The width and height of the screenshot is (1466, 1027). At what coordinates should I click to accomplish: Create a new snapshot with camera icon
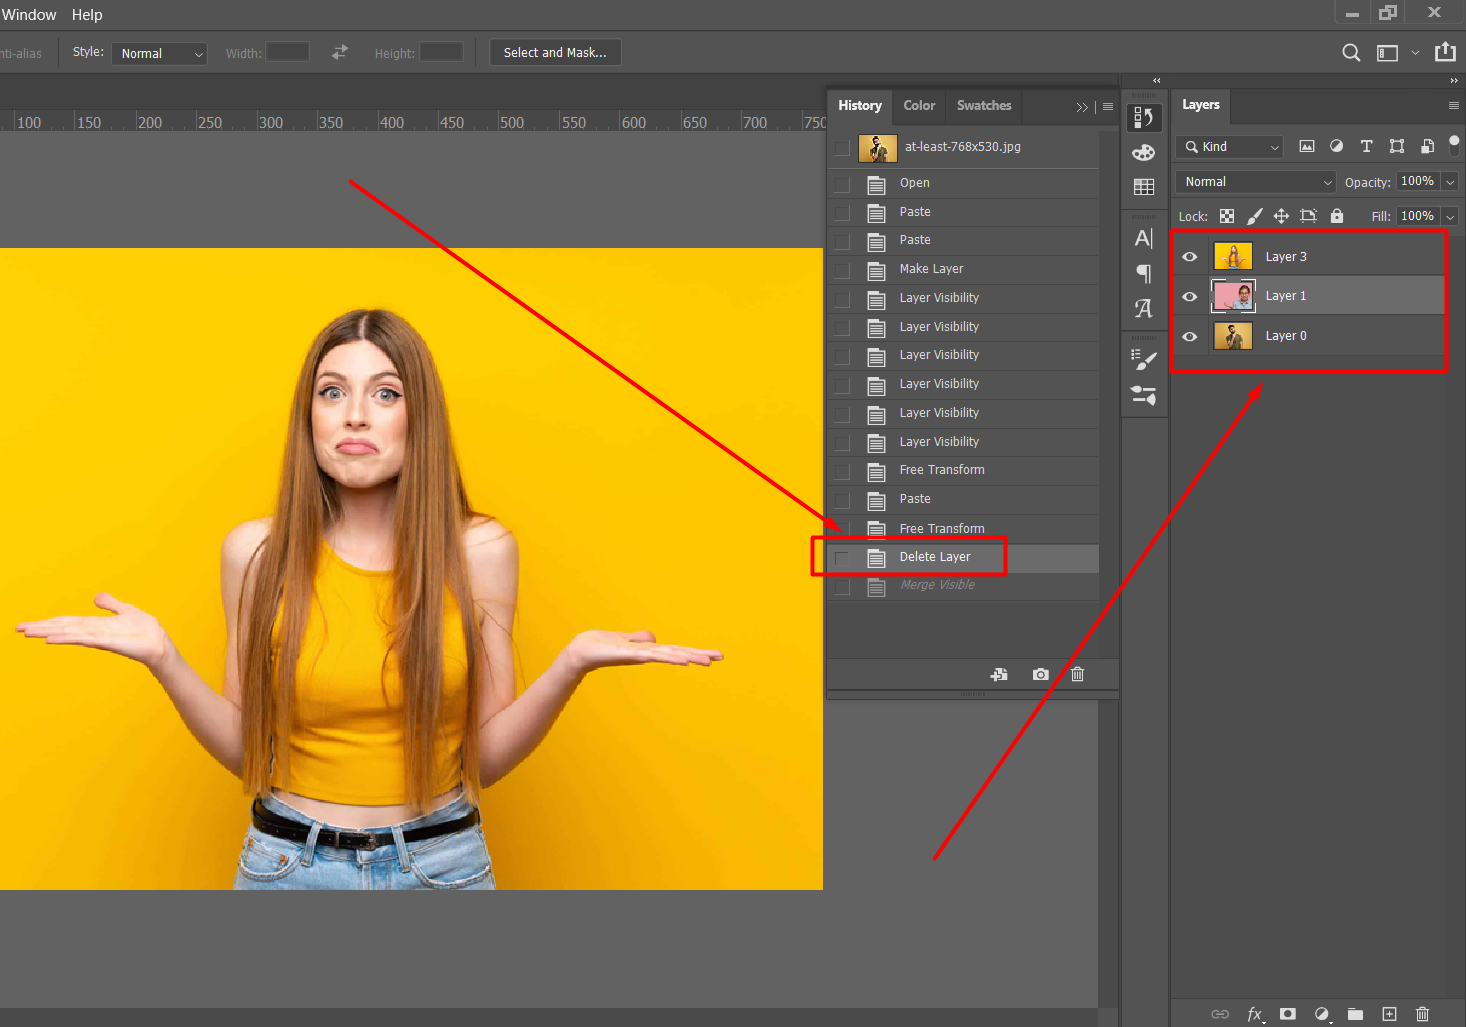click(1041, 674)
